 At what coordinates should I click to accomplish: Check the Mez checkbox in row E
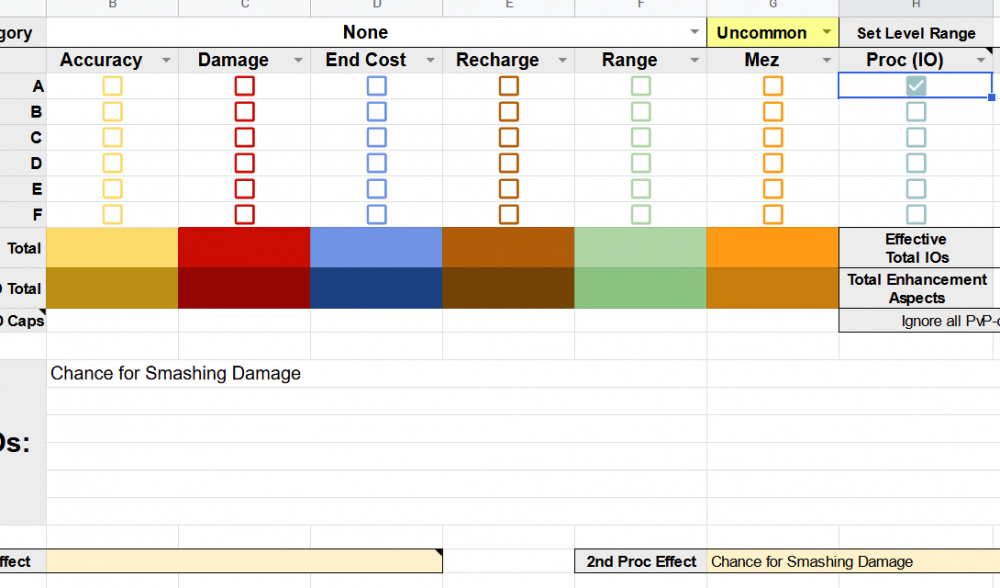pyautogui.click(x=772, y=188)
